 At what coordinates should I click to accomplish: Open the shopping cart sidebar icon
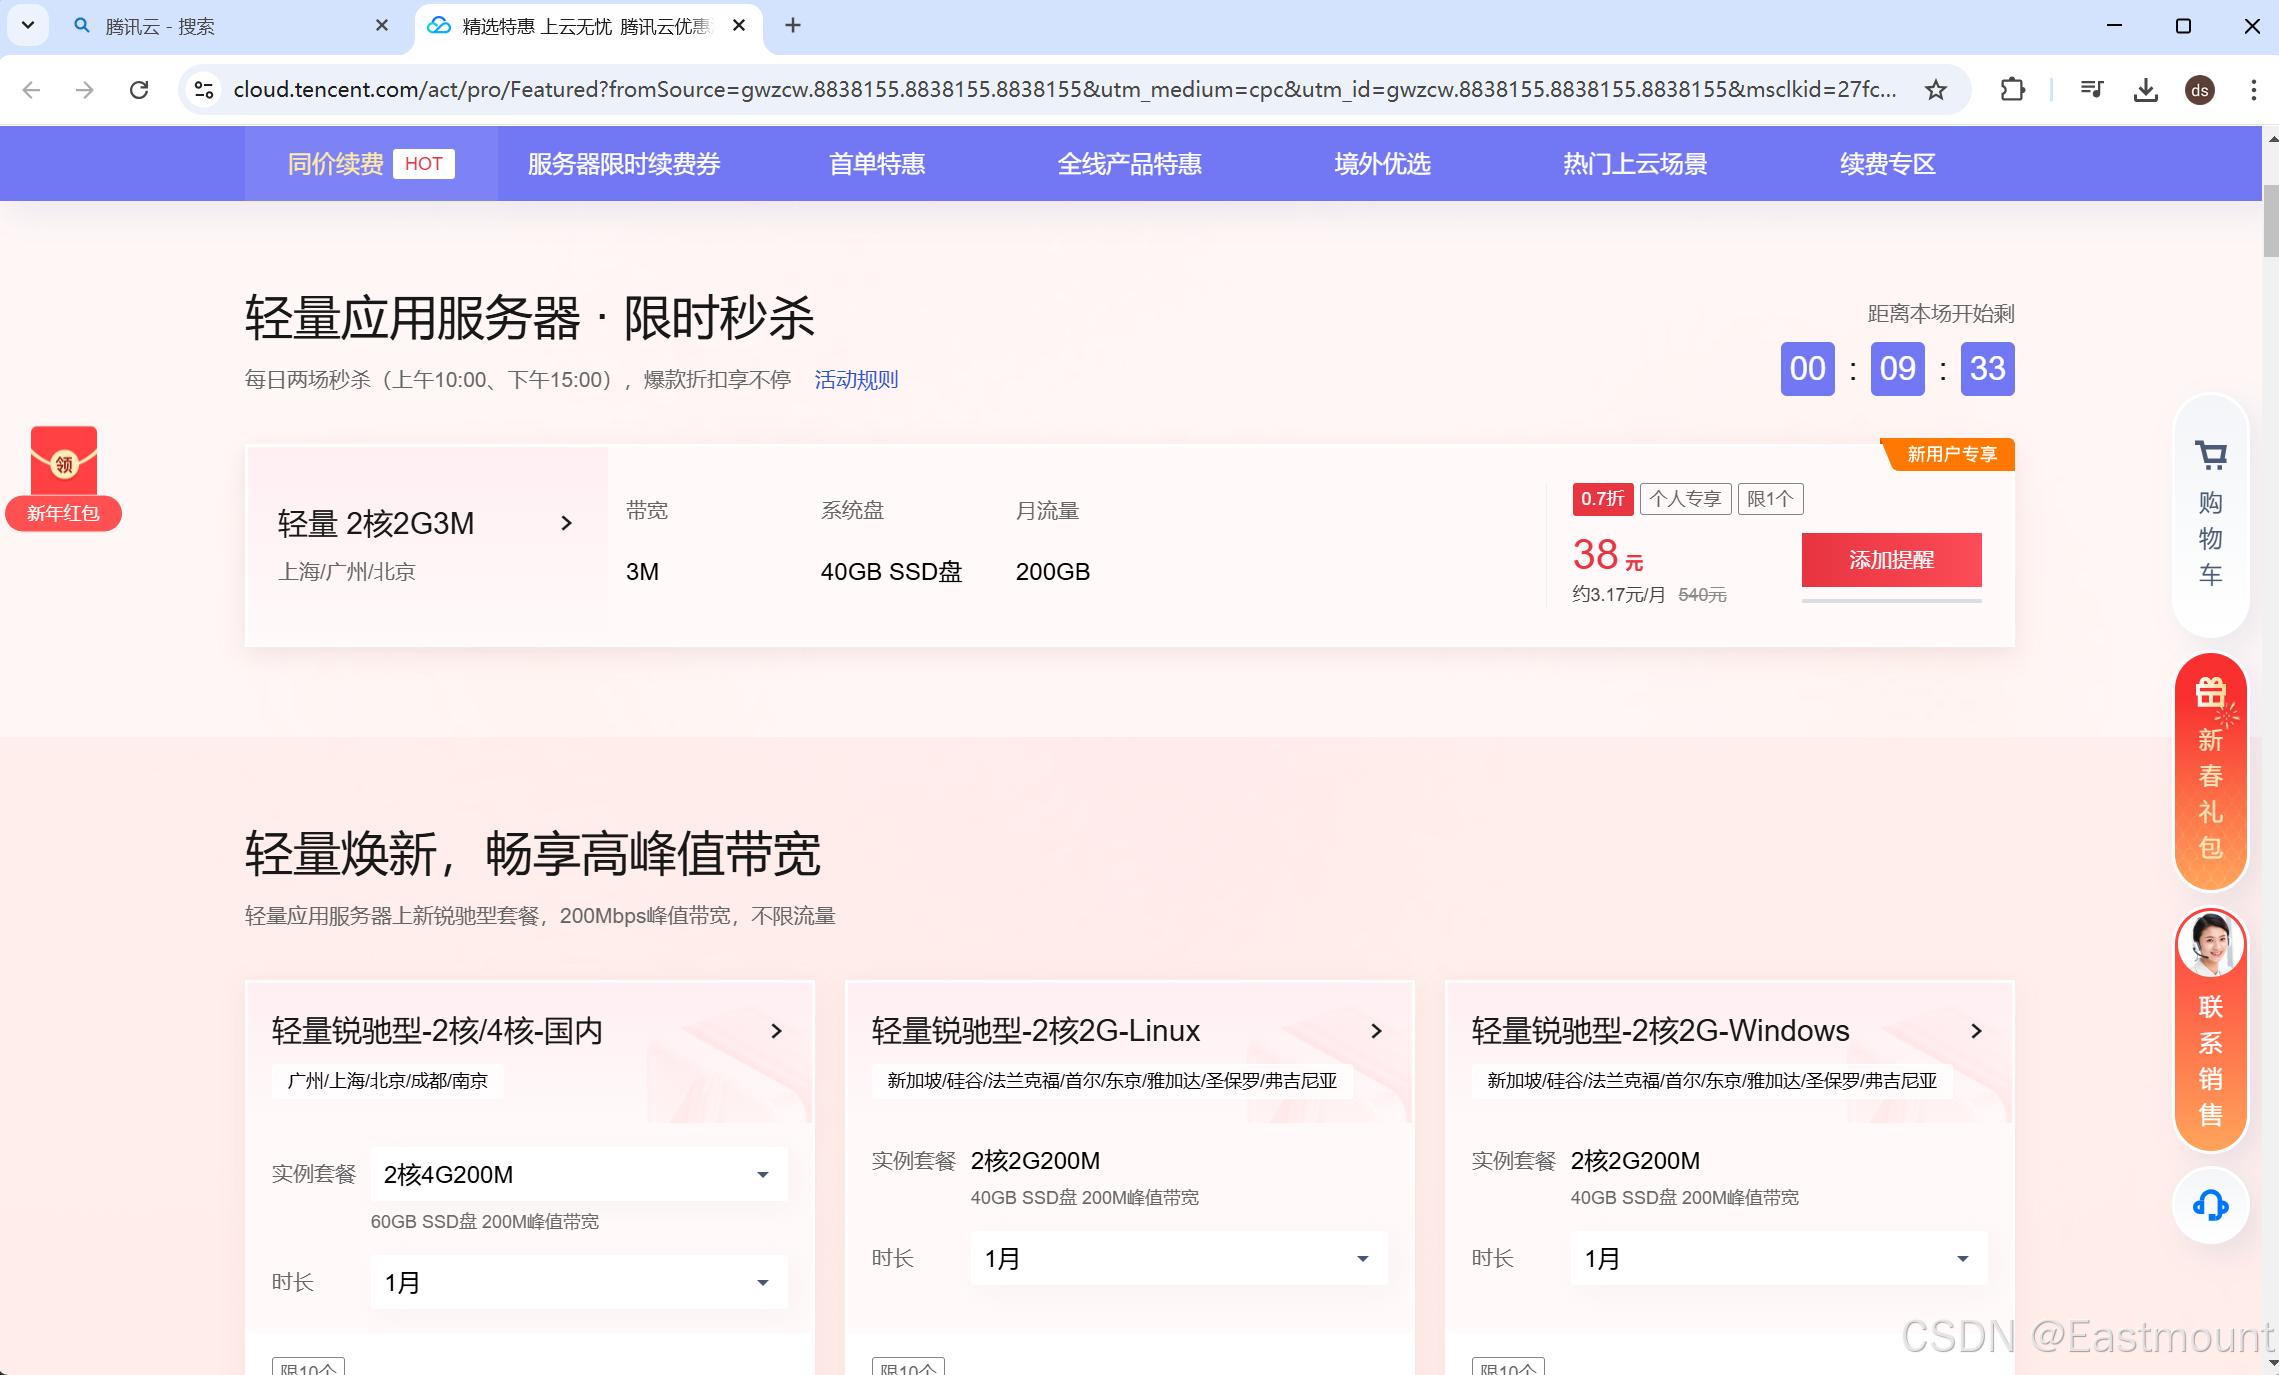[2210, 457]
